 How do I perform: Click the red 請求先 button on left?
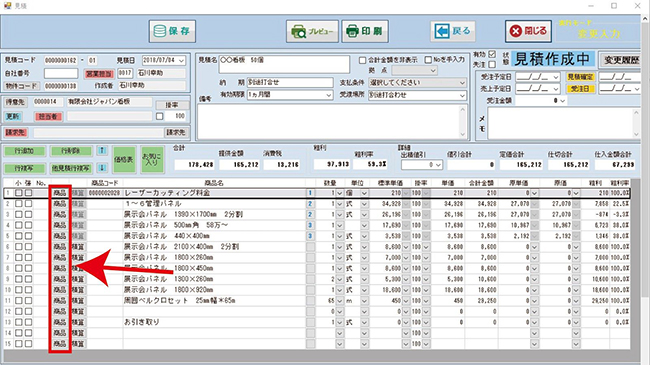[16, 133]
